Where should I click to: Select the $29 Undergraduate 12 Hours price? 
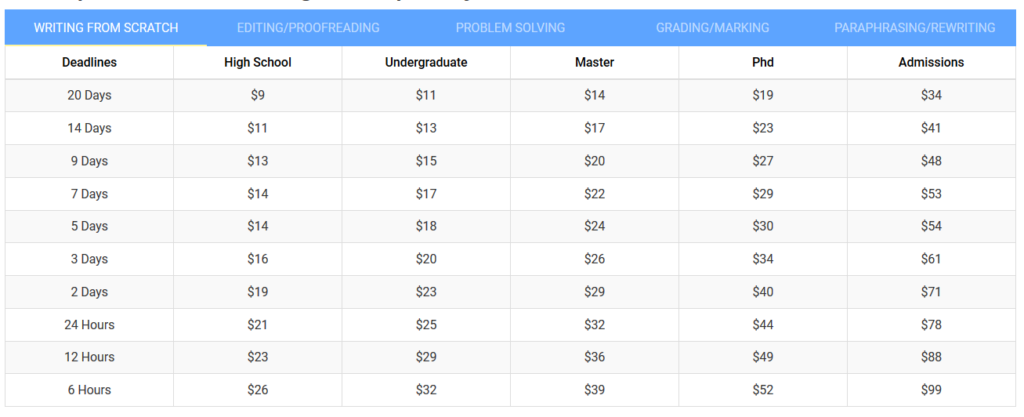(426, 357)
